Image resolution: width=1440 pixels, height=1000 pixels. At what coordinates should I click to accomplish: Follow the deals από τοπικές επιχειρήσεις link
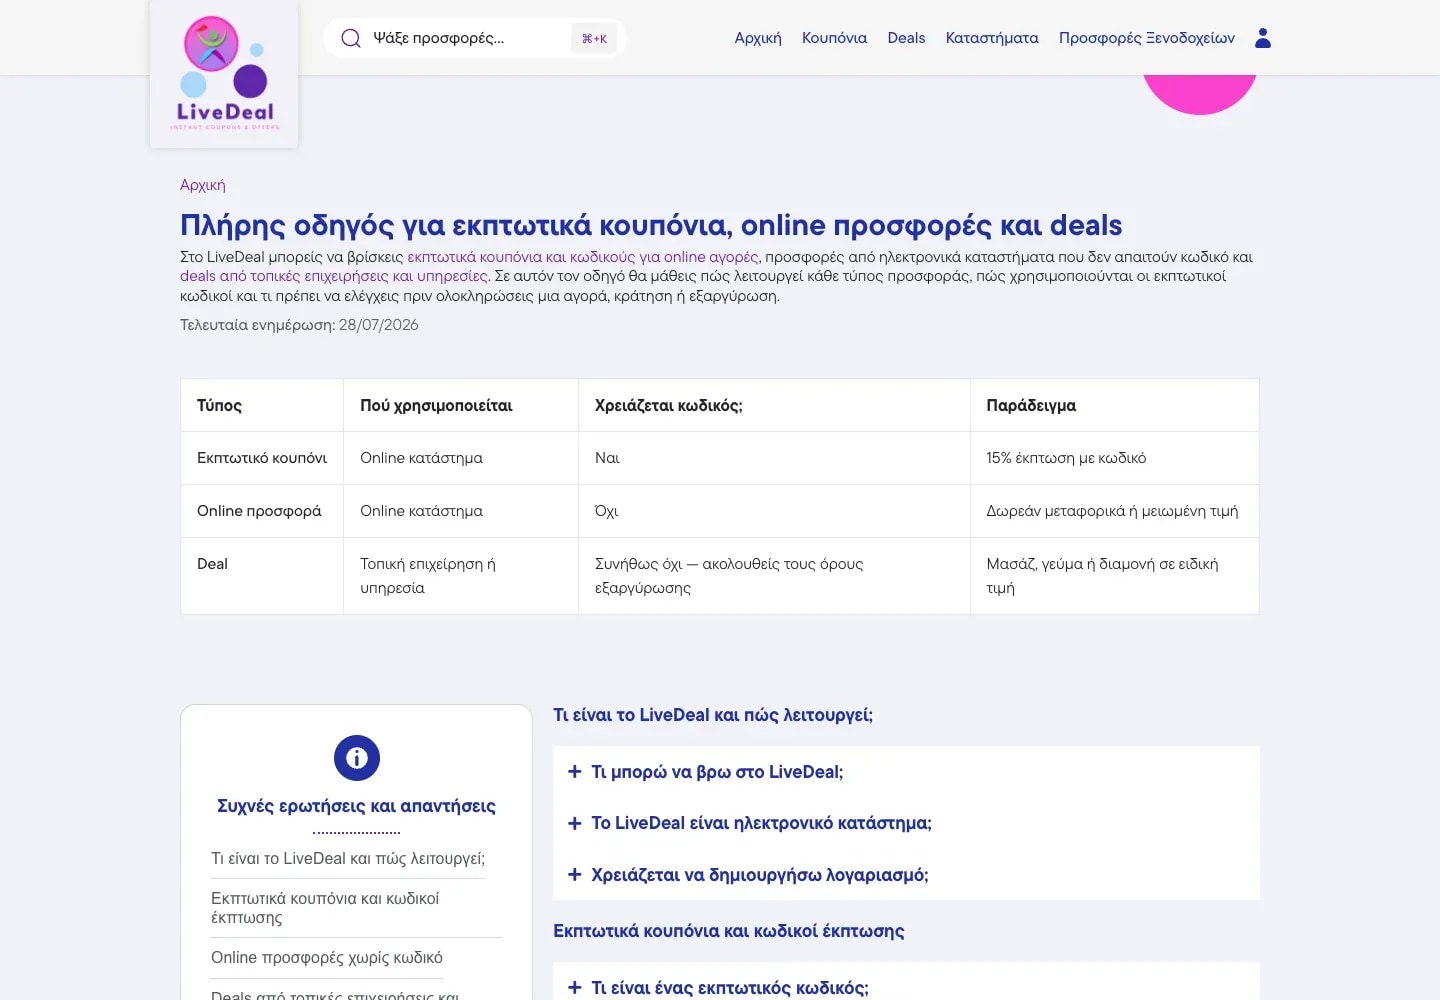coord(334,276)
